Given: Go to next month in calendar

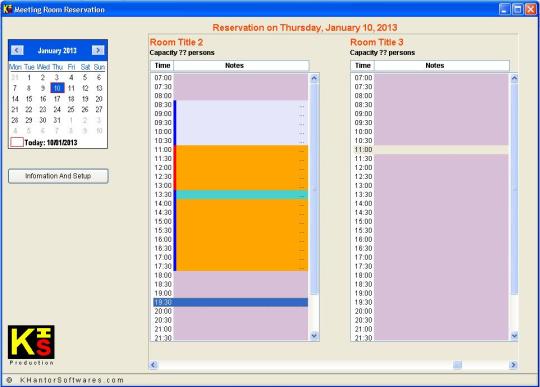Looking at the screenshot, I should (x=98, y=50).
